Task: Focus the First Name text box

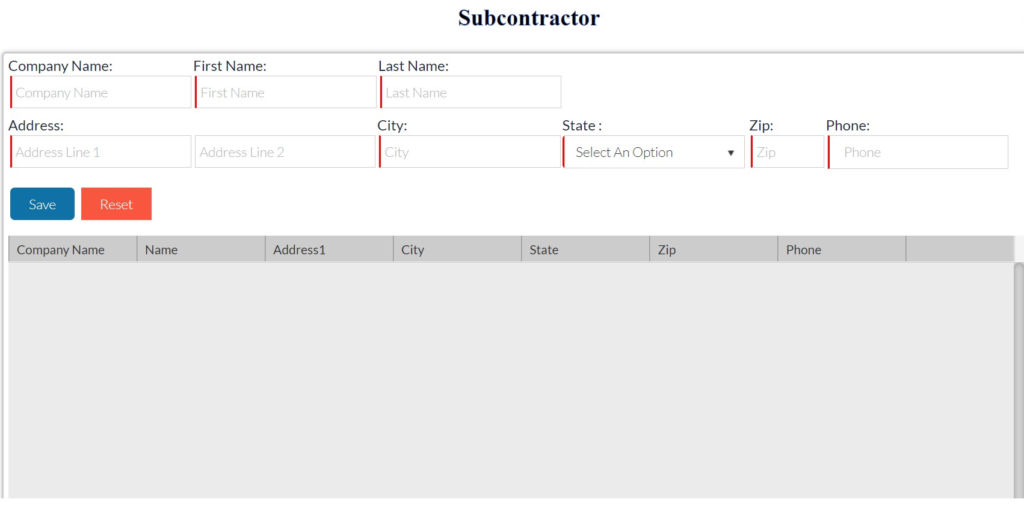Action: 285,92
